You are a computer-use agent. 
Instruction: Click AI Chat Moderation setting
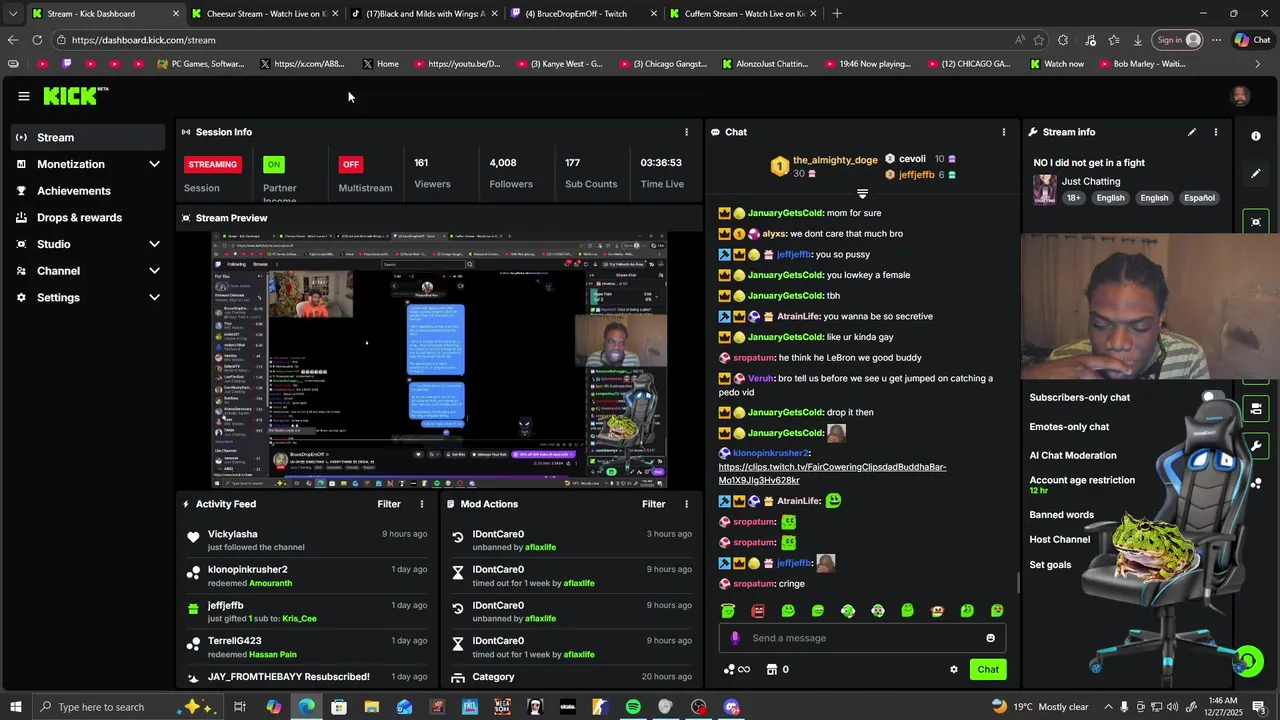[x=1073, y=456]
